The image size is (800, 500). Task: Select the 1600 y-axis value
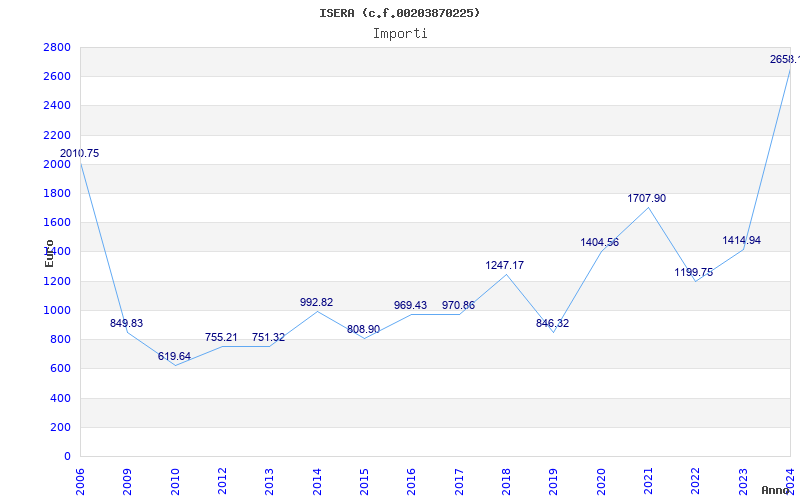[x=57, y=222]
